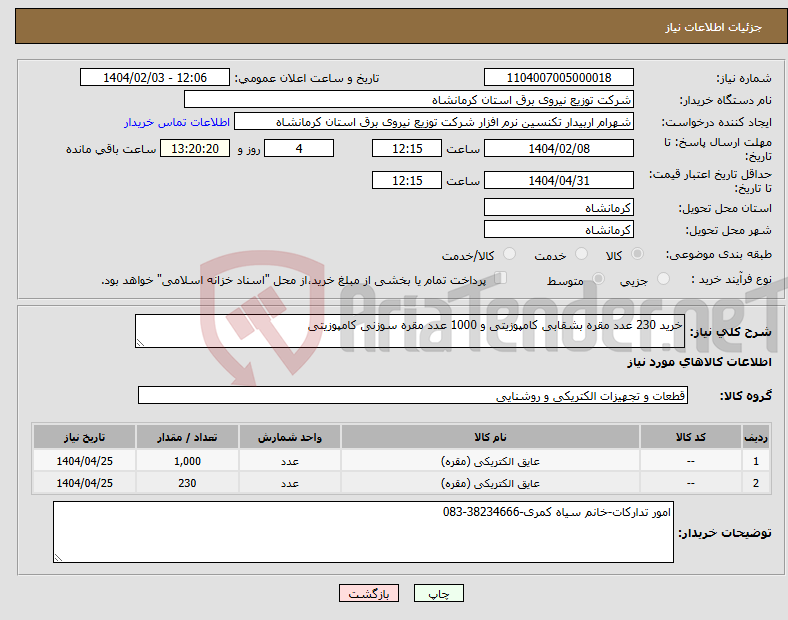Select the خدمت radio button
This screenshot has width=788, height=620.
point(581,254)
